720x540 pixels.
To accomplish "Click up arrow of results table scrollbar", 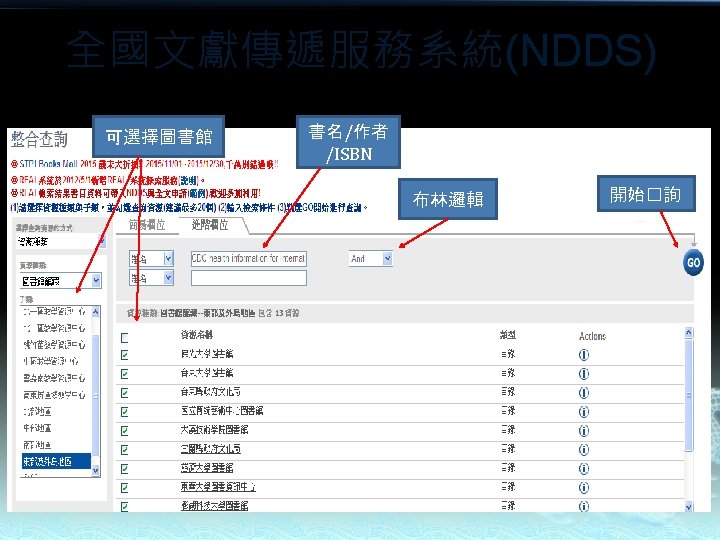I will click(x=688, y=332).
